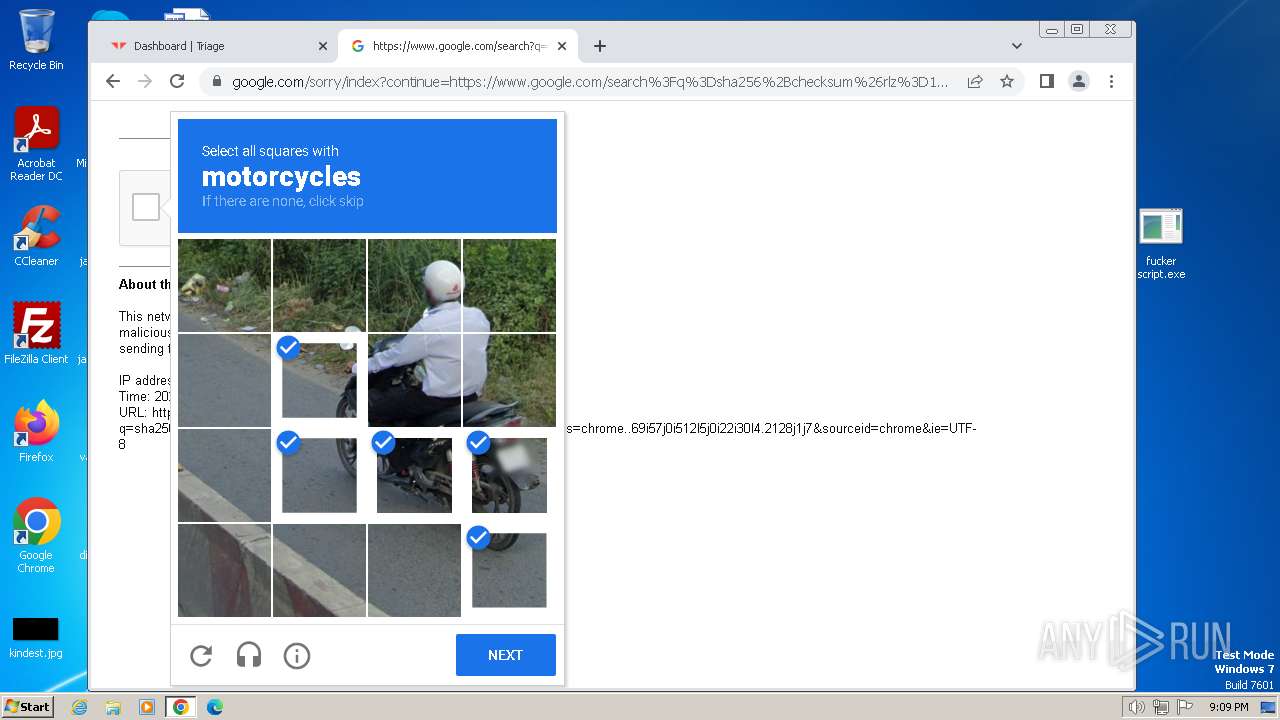Select tile with grass behind rider's seat

[x=509, y=380]
